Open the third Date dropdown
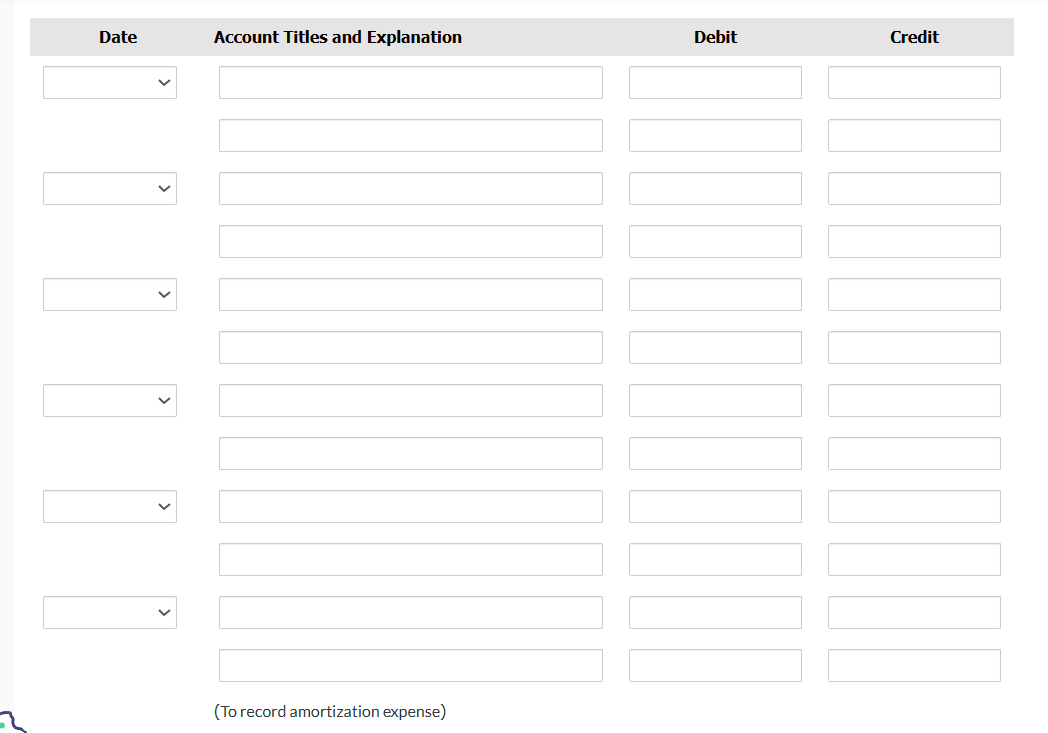Viewport: 1048px width, 733px height. tap(110, 295)
